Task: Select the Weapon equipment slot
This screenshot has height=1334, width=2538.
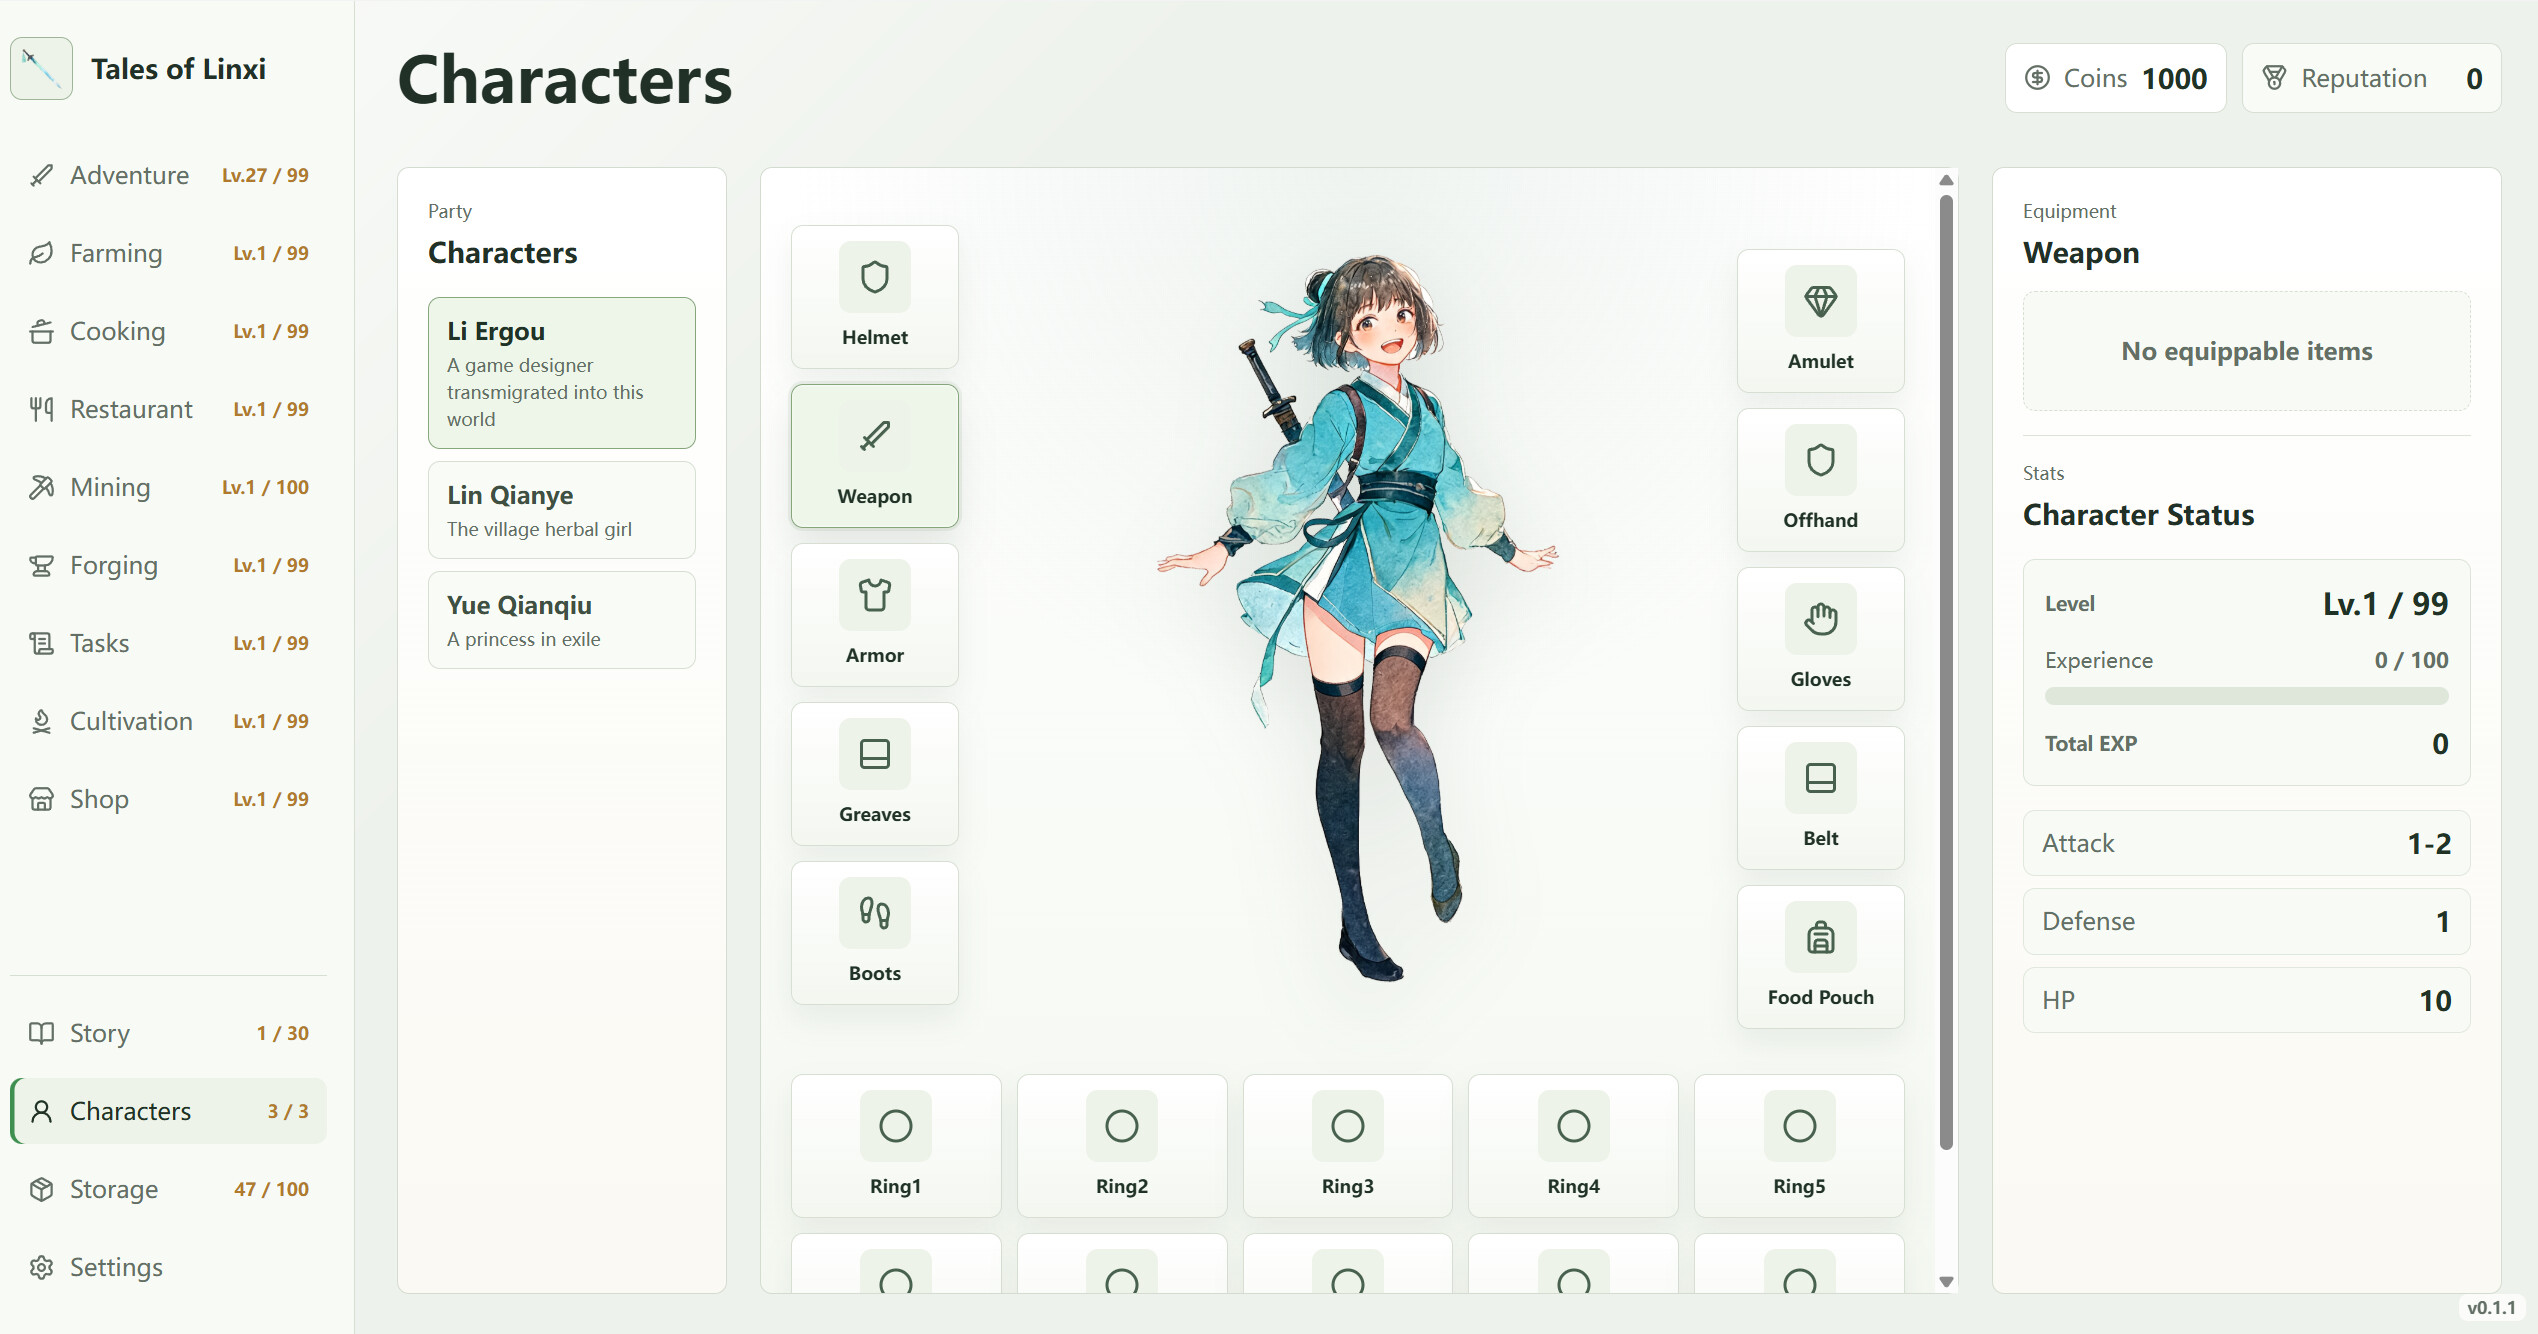Action: tap(874, 456)
